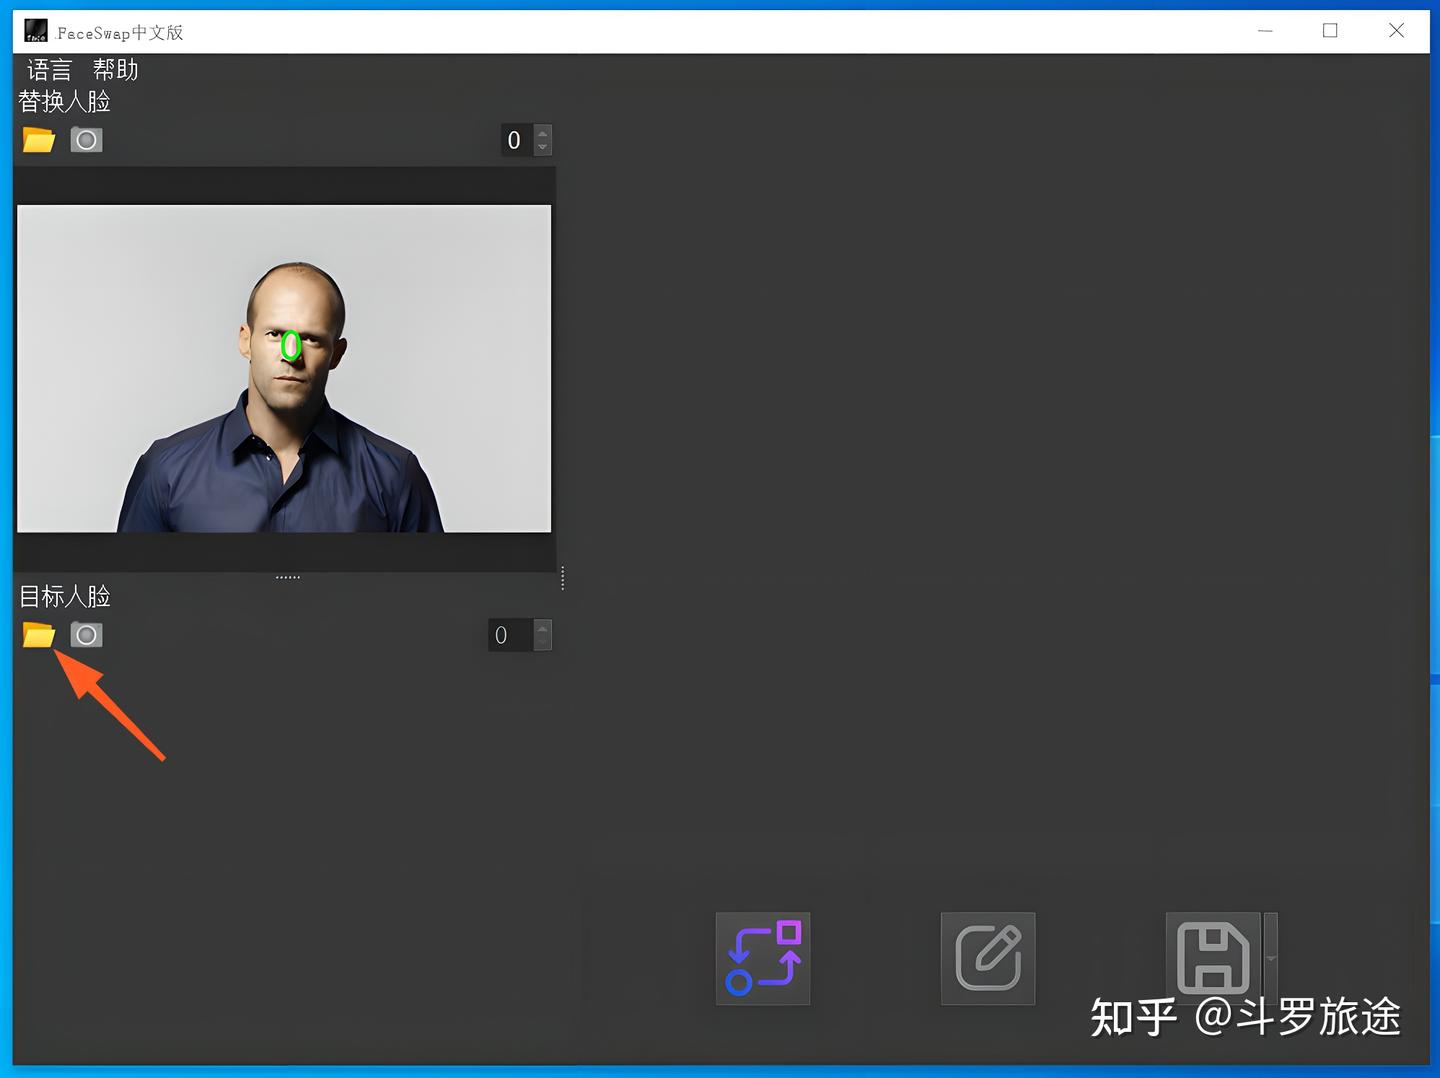Increase the 替换人脸 face index value
This screenshot has width=1440, height=1078.
click(x=543, y=132)
